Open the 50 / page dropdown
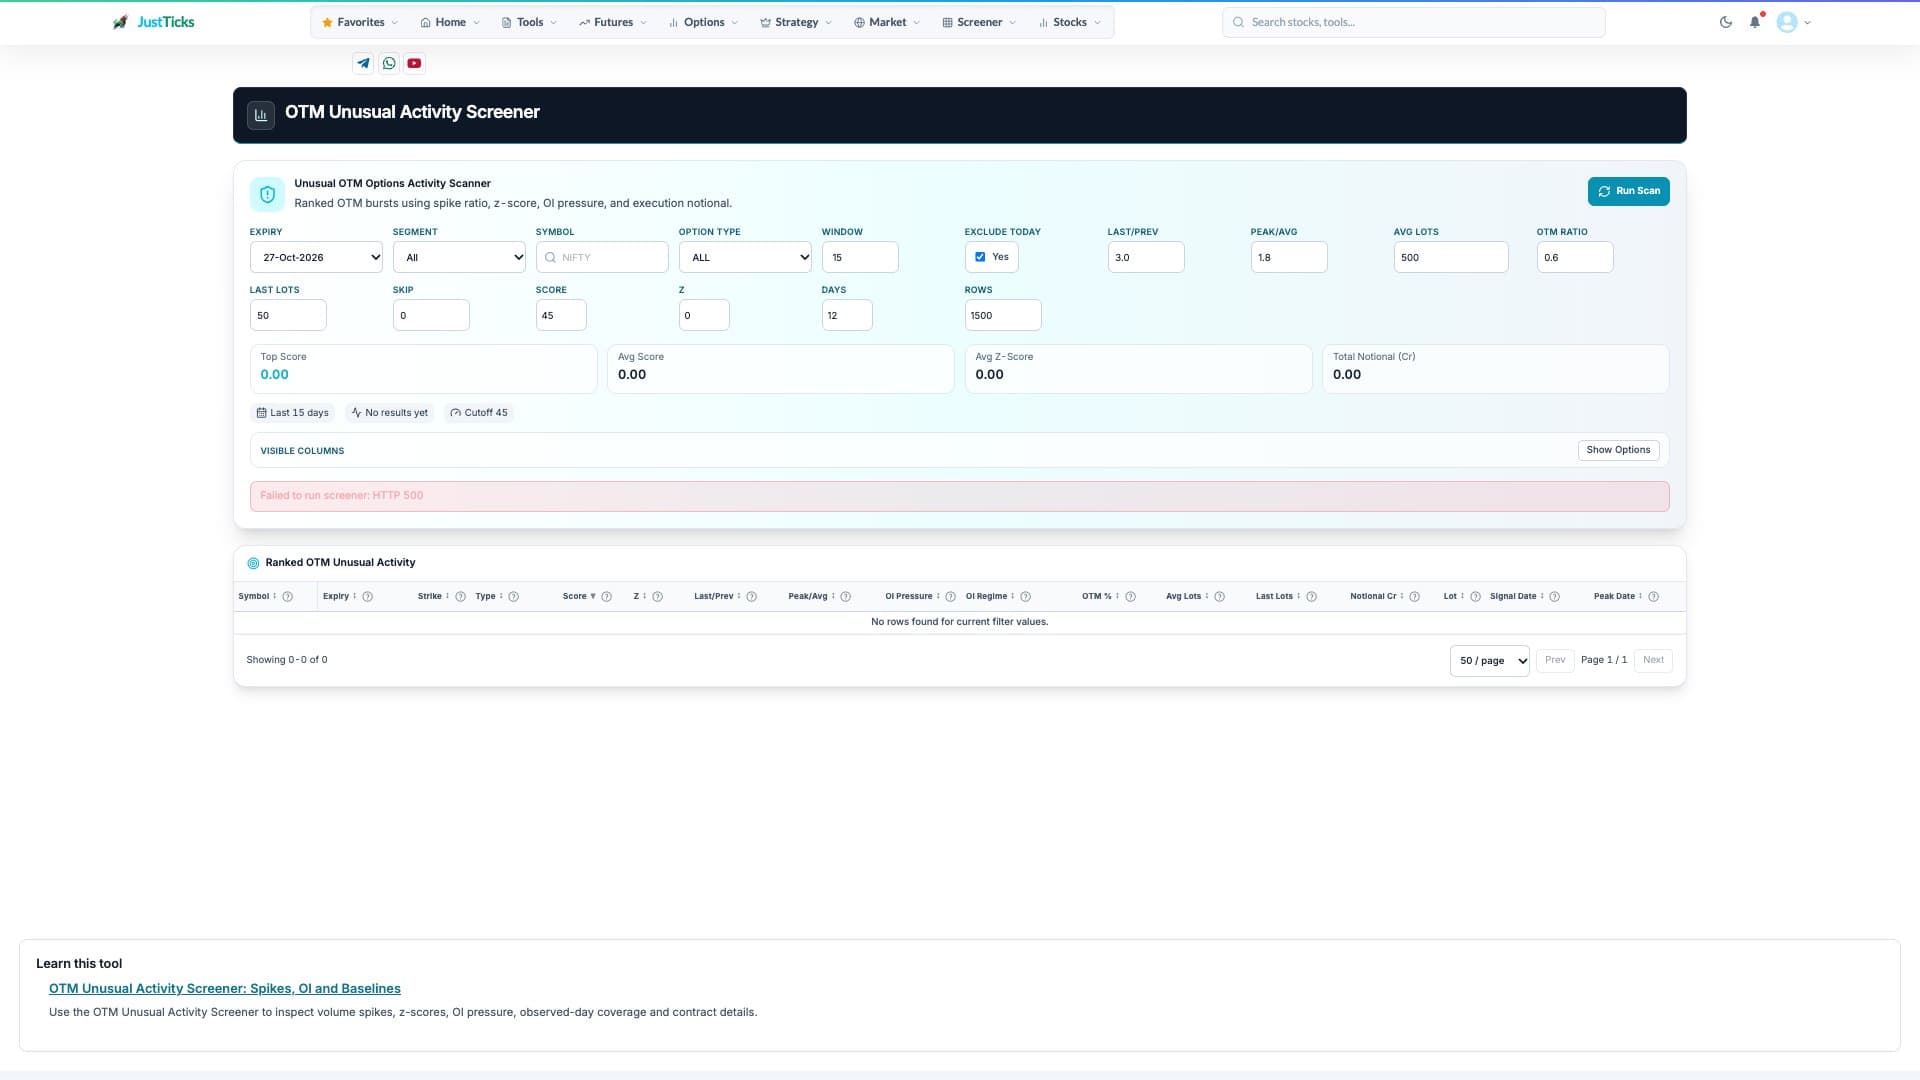 click(x=1489, y=661)
